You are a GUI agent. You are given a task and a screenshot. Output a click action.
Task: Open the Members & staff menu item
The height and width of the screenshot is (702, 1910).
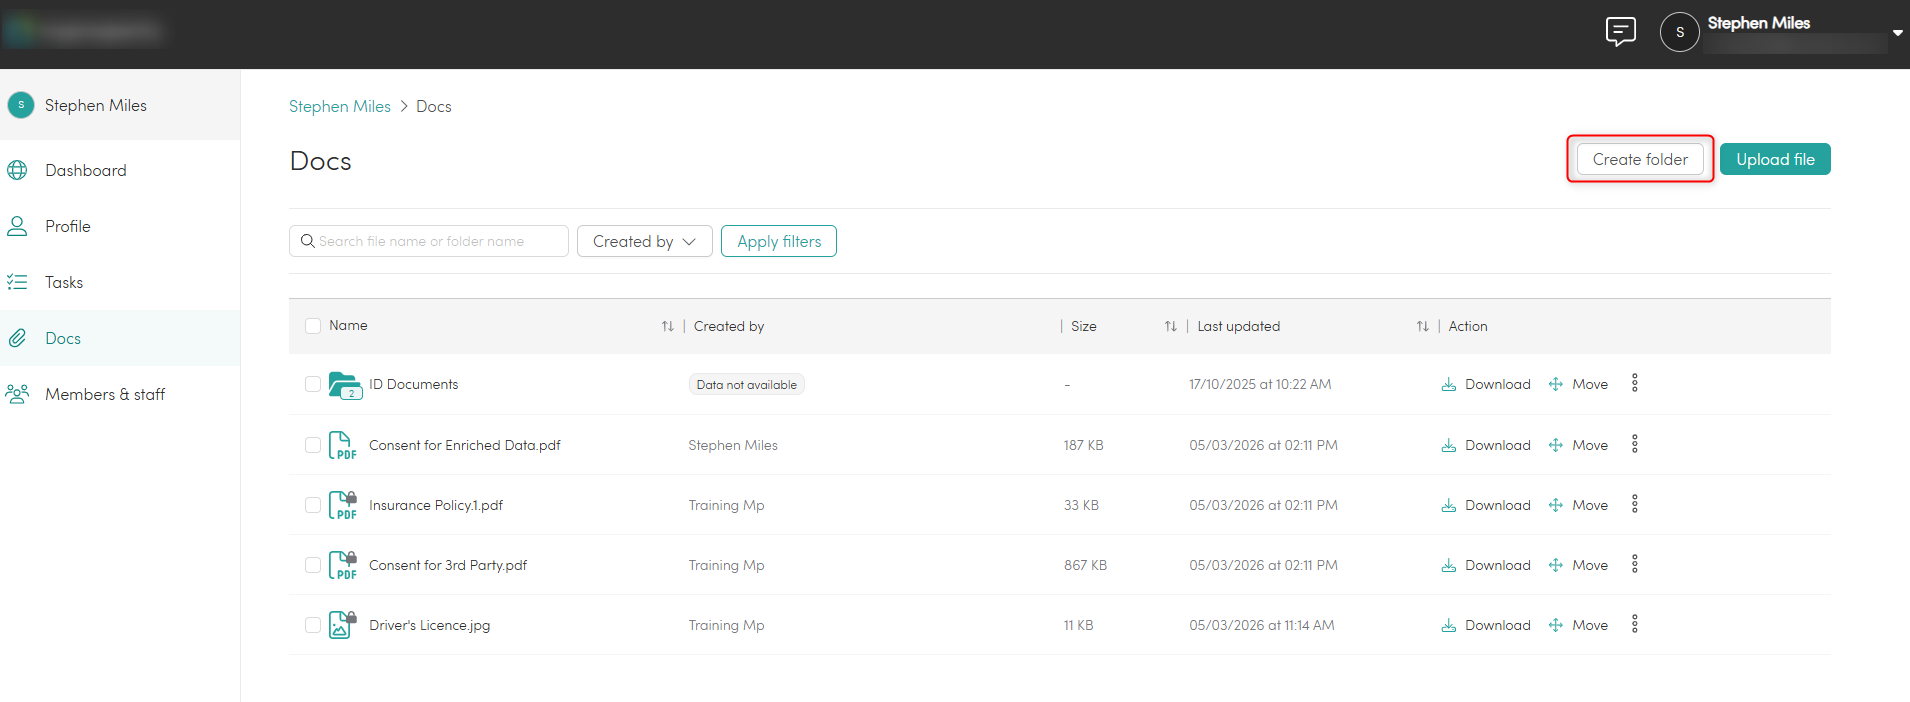[120, 394]
